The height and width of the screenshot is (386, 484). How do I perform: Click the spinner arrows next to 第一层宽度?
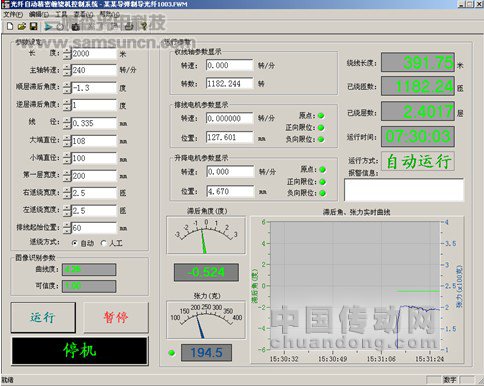tap(67, 176)
